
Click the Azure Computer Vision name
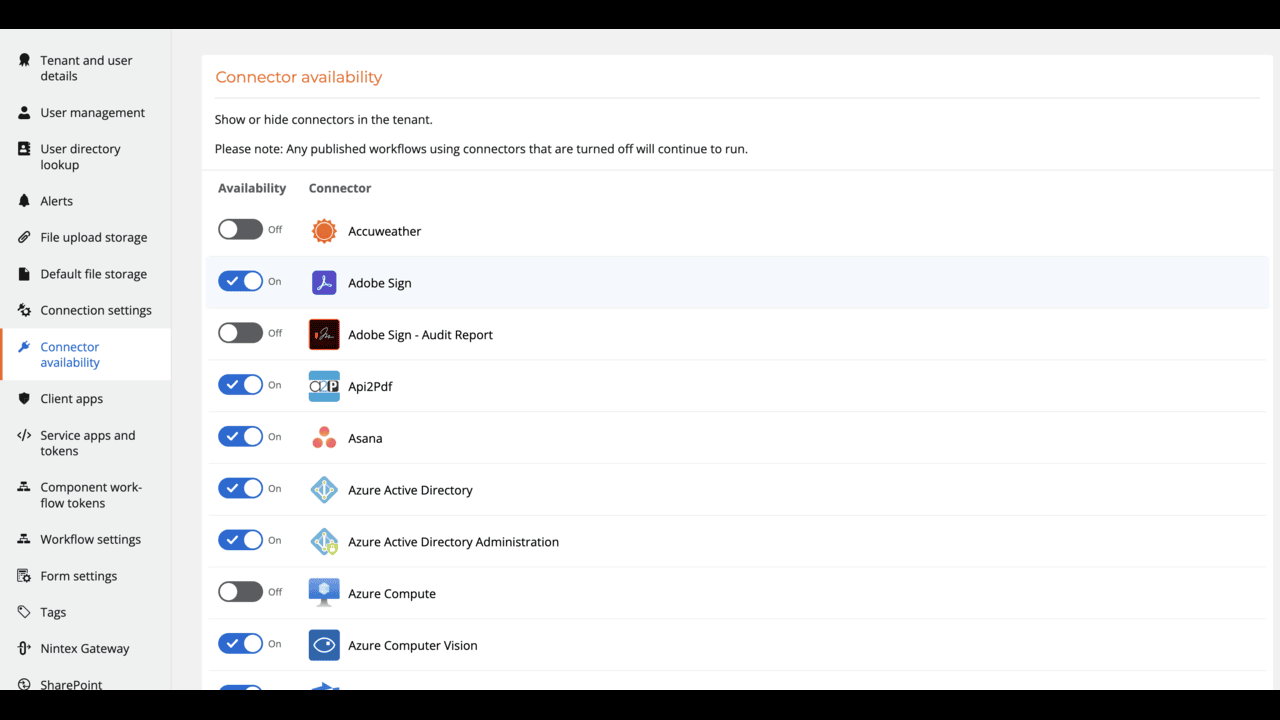tap(413, 646)
